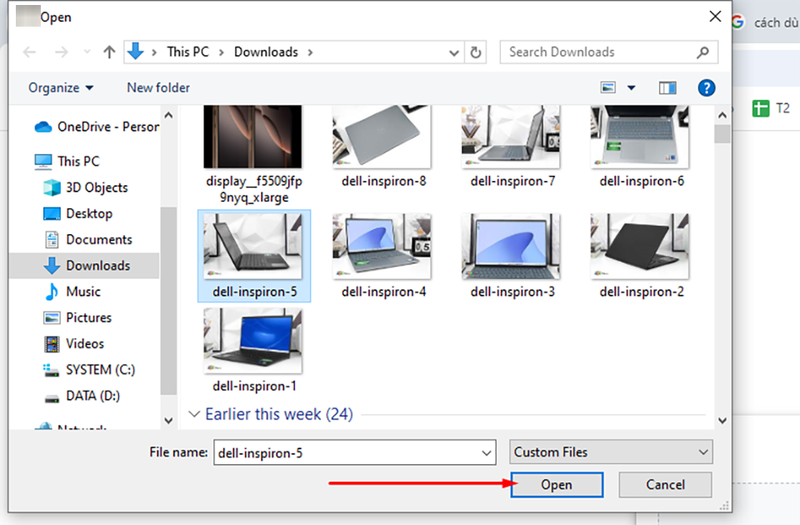The image size is (800, 525).
Task: Open the Organize menu
Action: [x=61, y=88]
